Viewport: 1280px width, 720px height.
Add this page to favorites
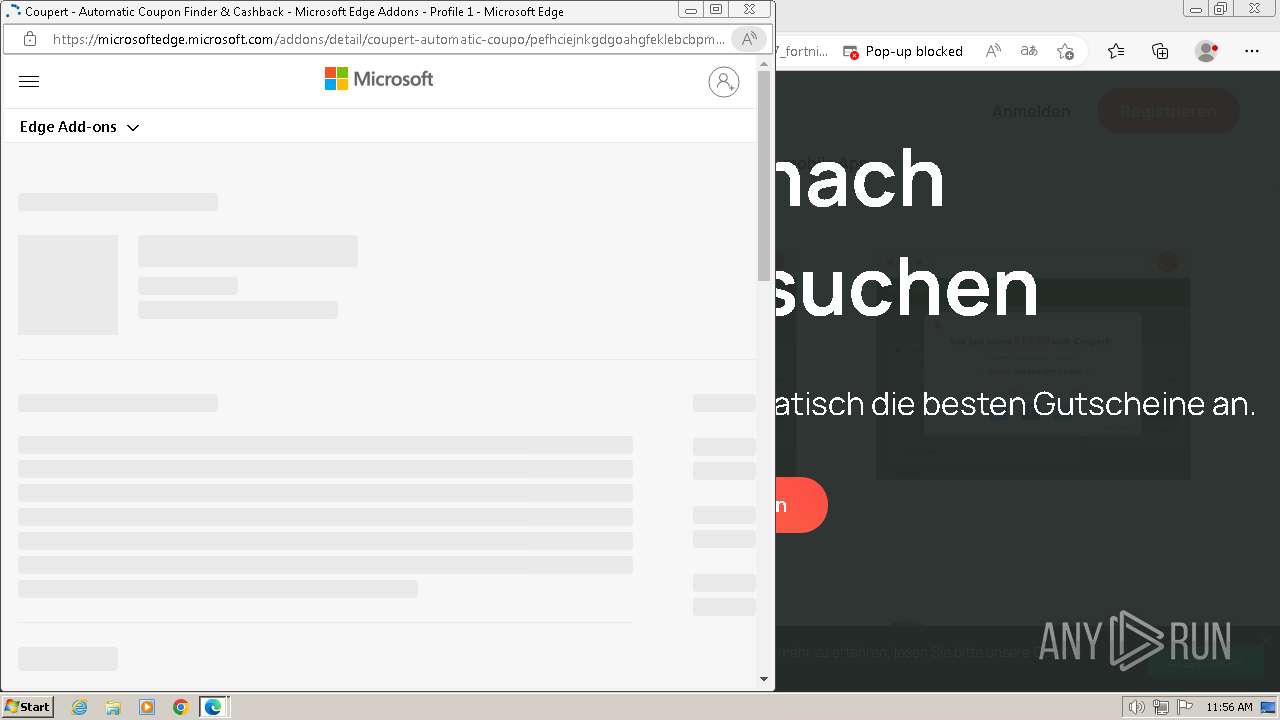click(x=1066, y=51)
